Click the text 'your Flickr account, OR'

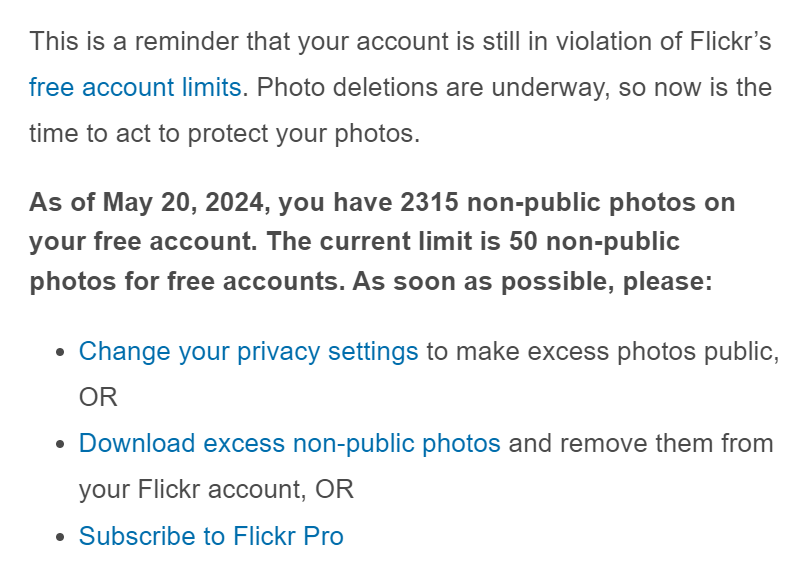(216, 490)
